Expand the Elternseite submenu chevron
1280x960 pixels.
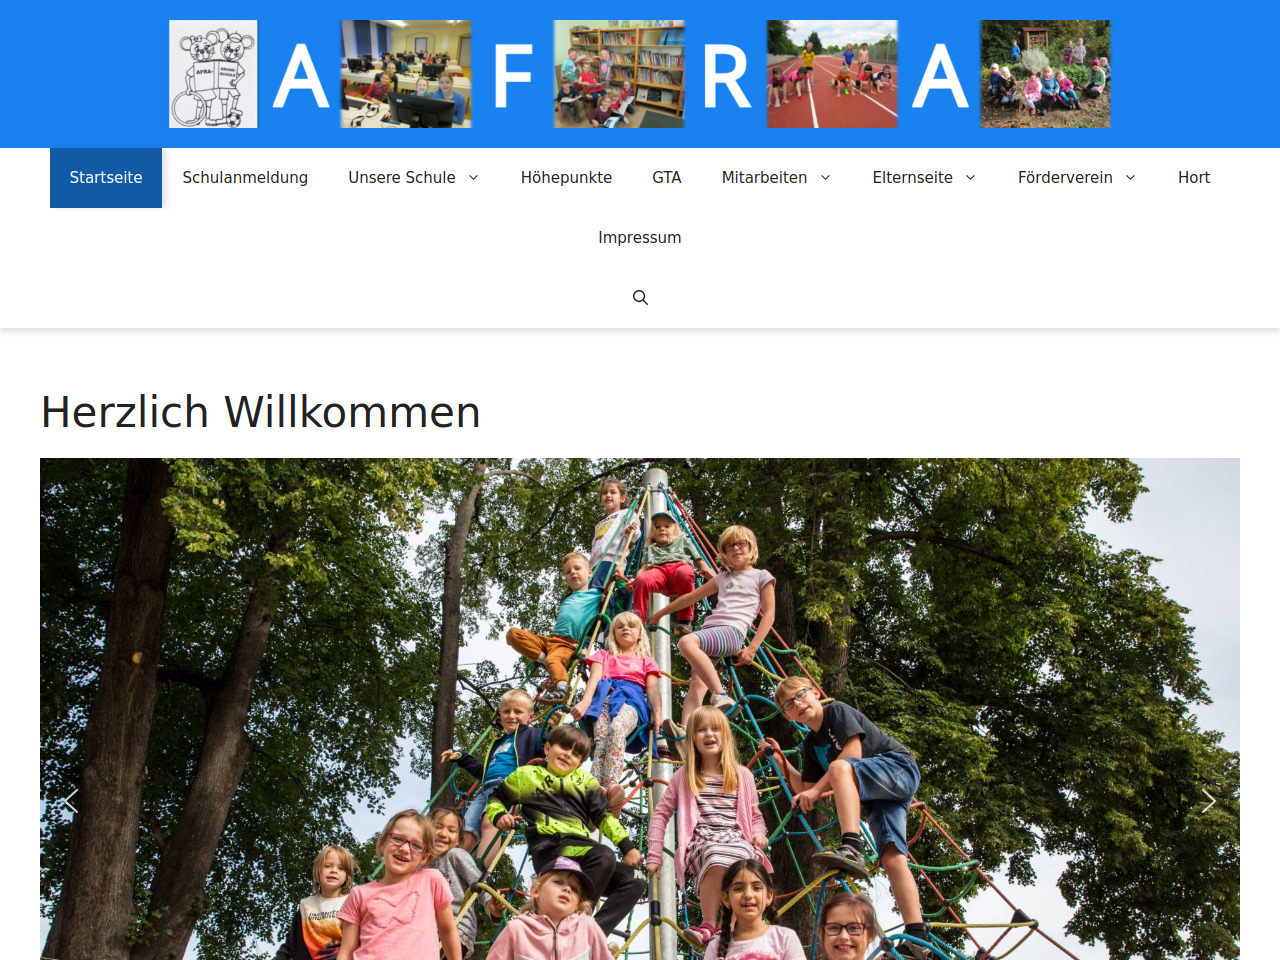(970, 178)
